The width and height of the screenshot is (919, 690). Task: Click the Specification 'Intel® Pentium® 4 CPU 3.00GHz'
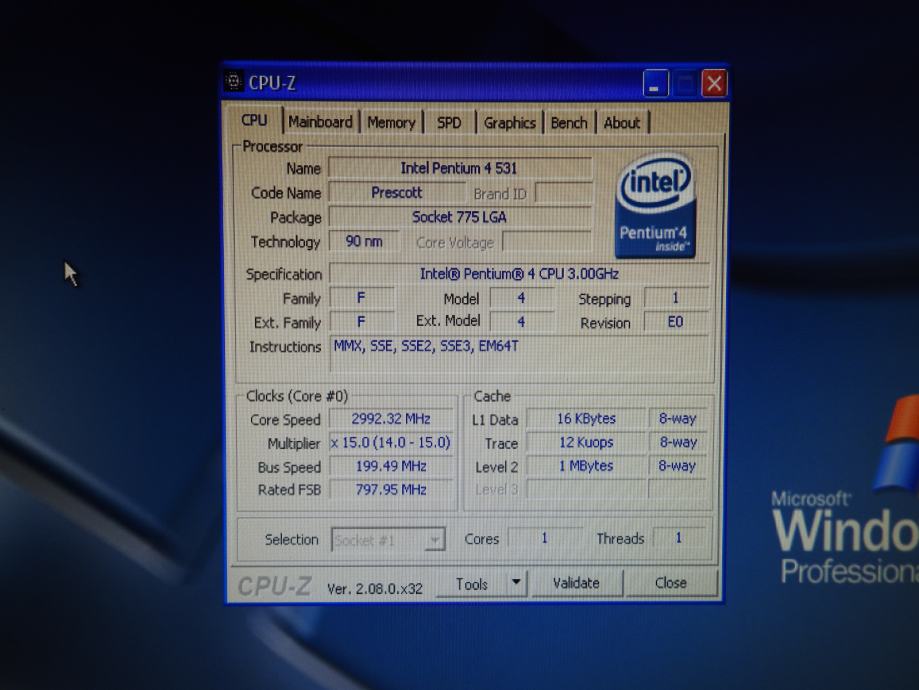click(519, 274)
